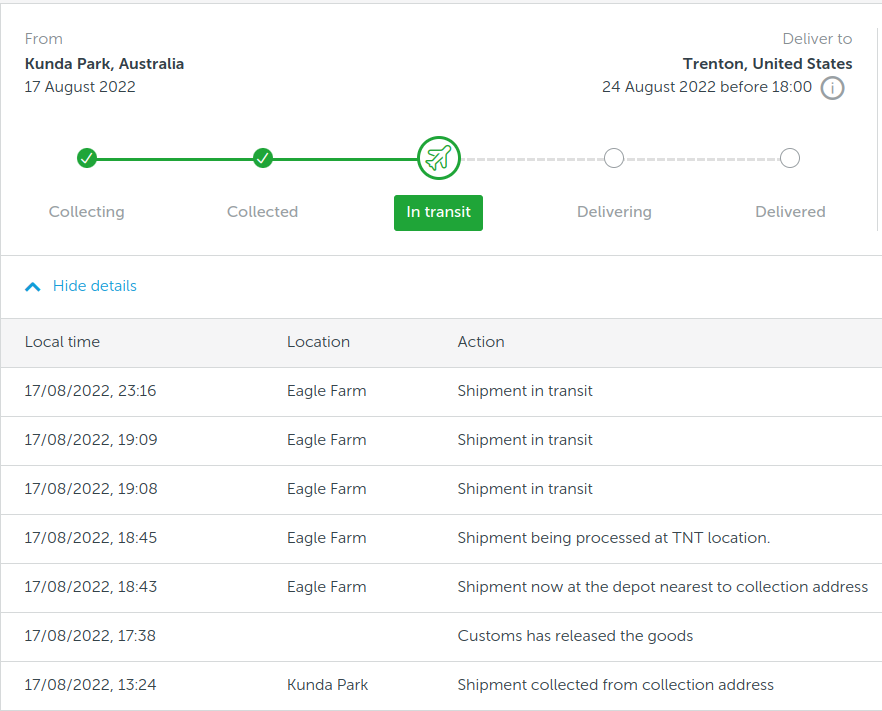The height and width of the screenshot is (711, 882).
Task: Click the Delivered step empty circle
Action: pos(790,158)
